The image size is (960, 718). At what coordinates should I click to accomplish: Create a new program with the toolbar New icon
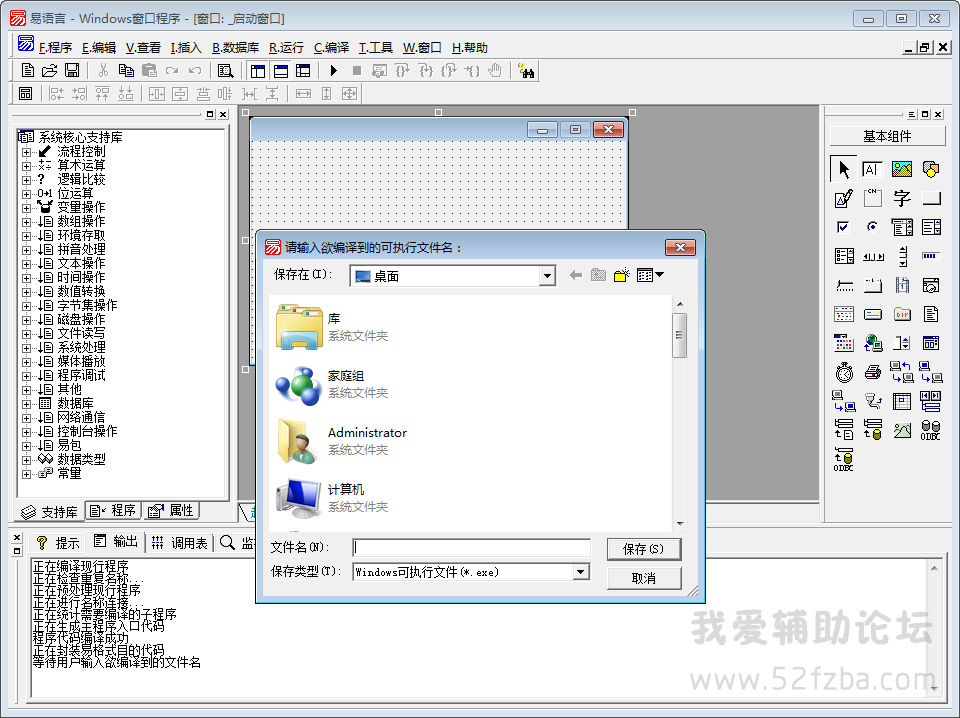[28, 70]
